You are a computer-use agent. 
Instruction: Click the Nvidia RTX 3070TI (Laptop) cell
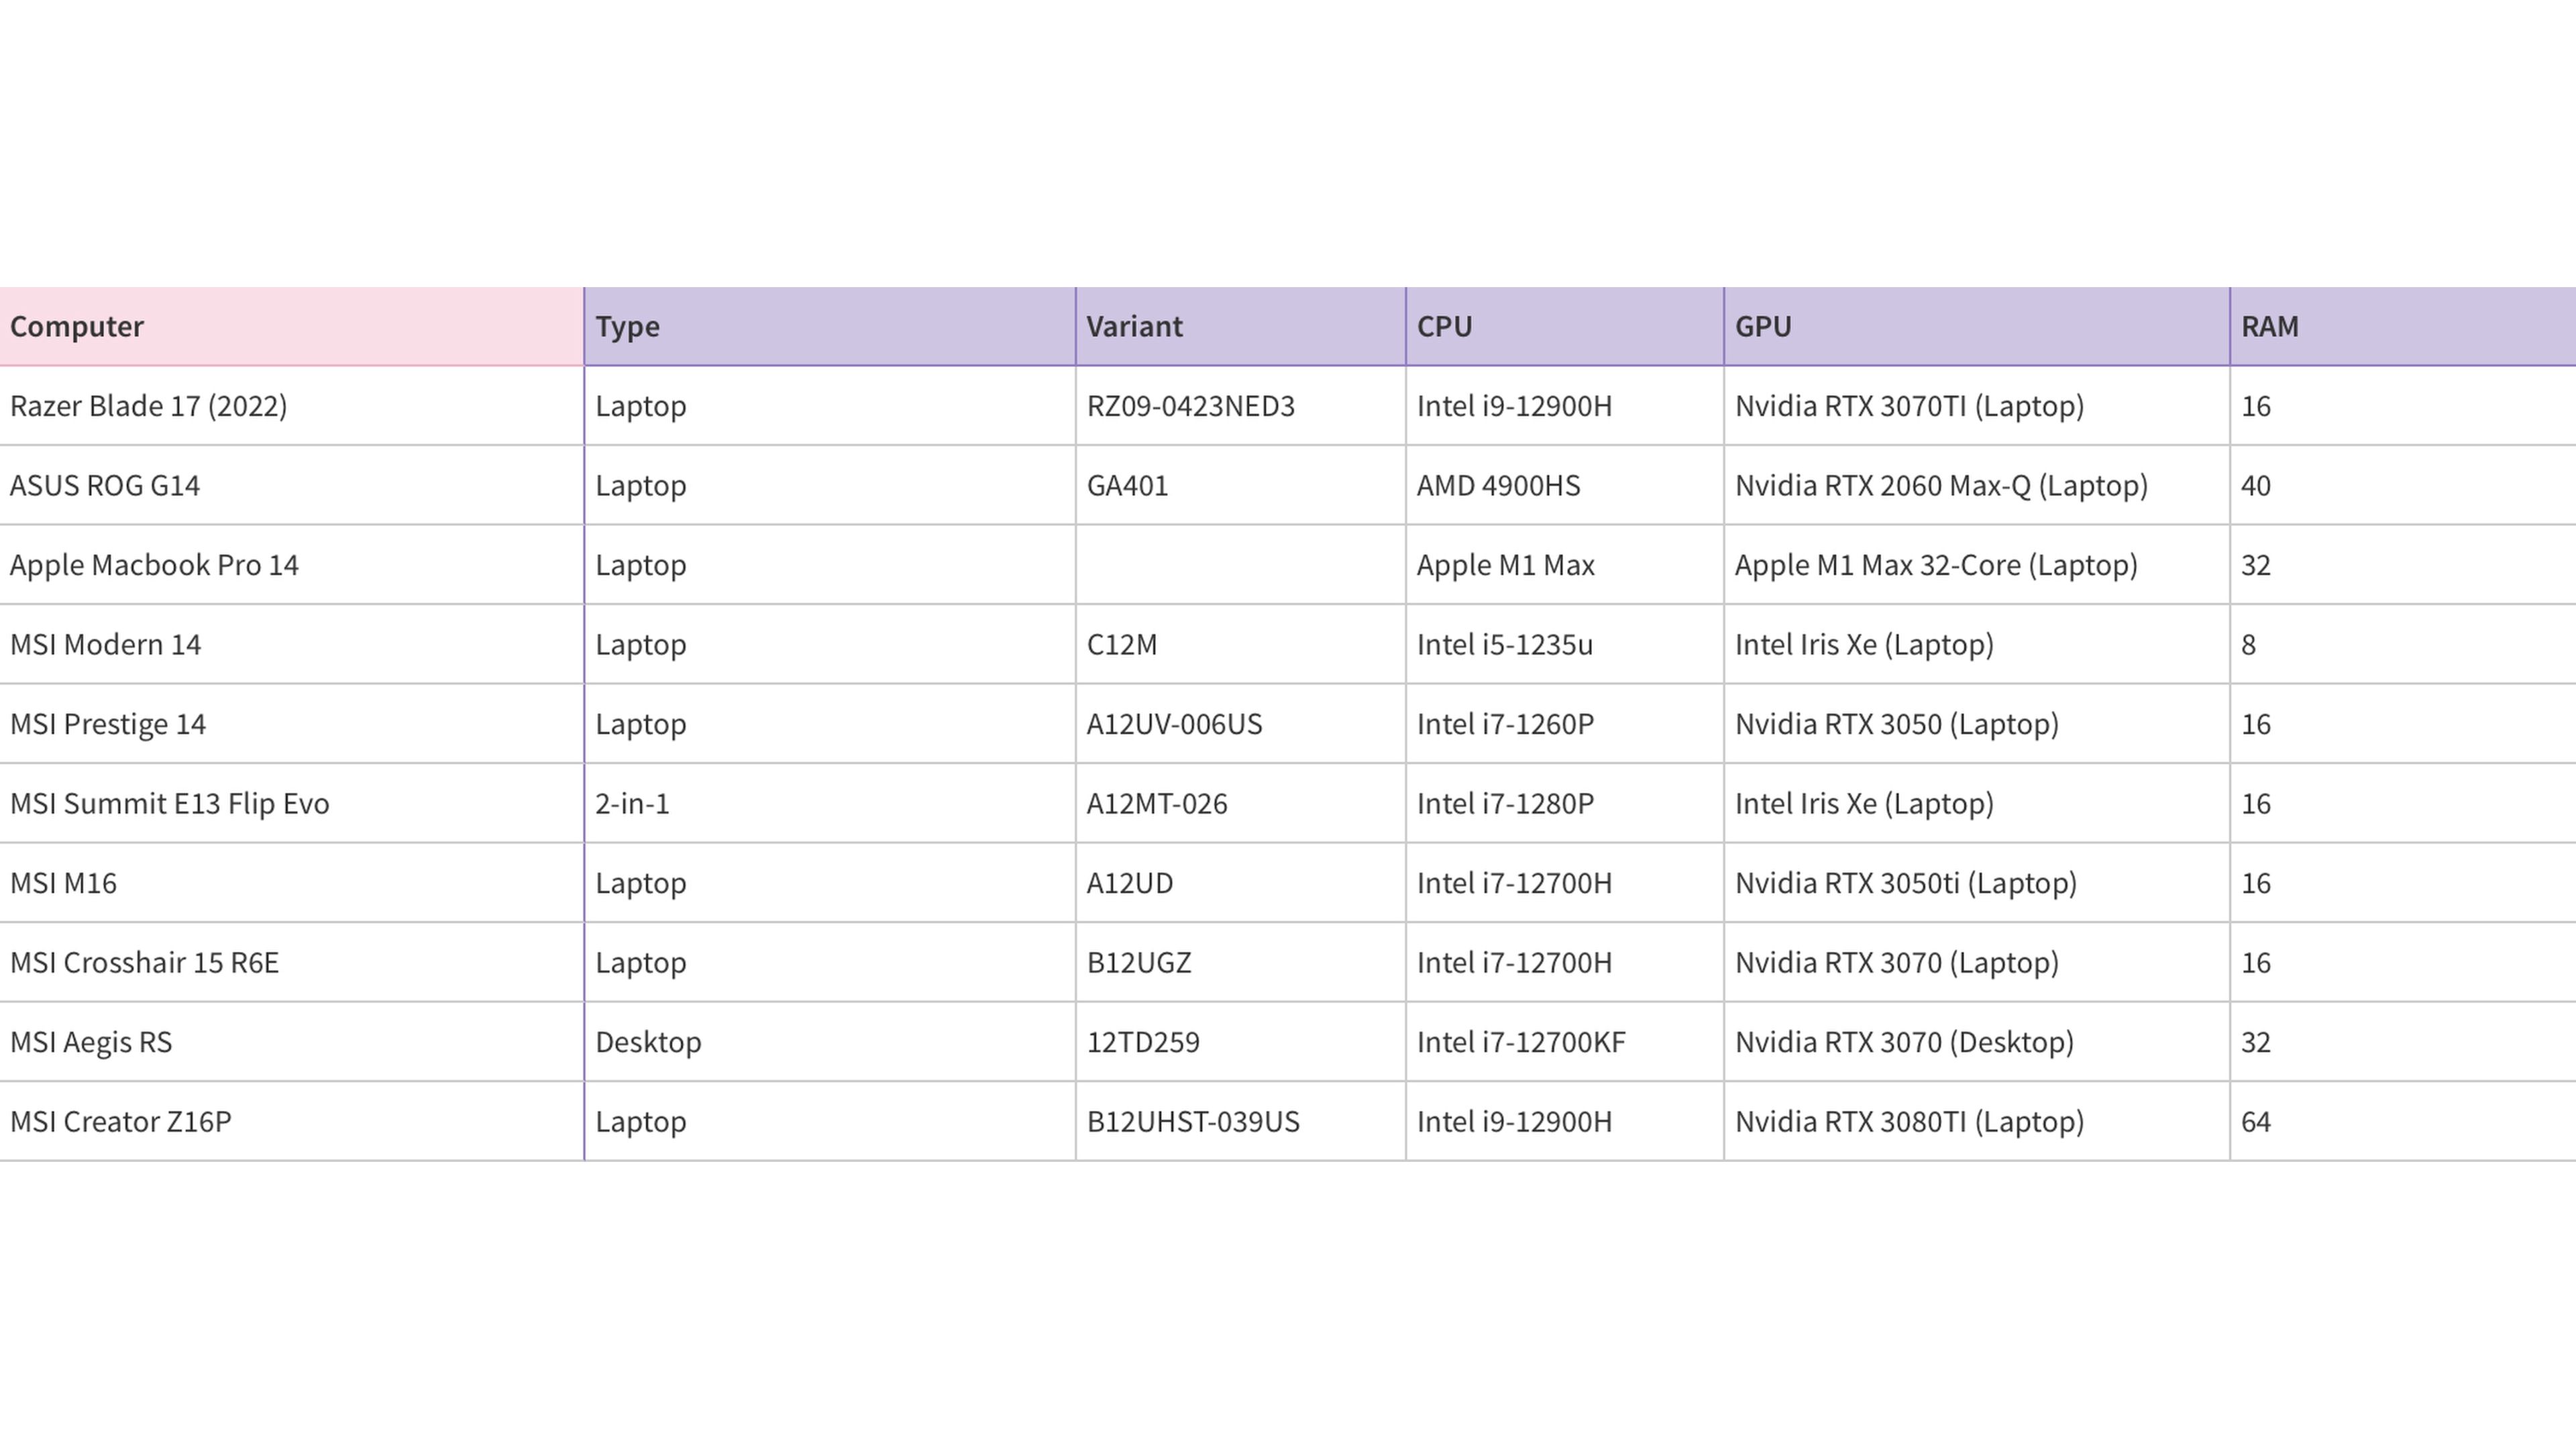tap(1977, 406)
